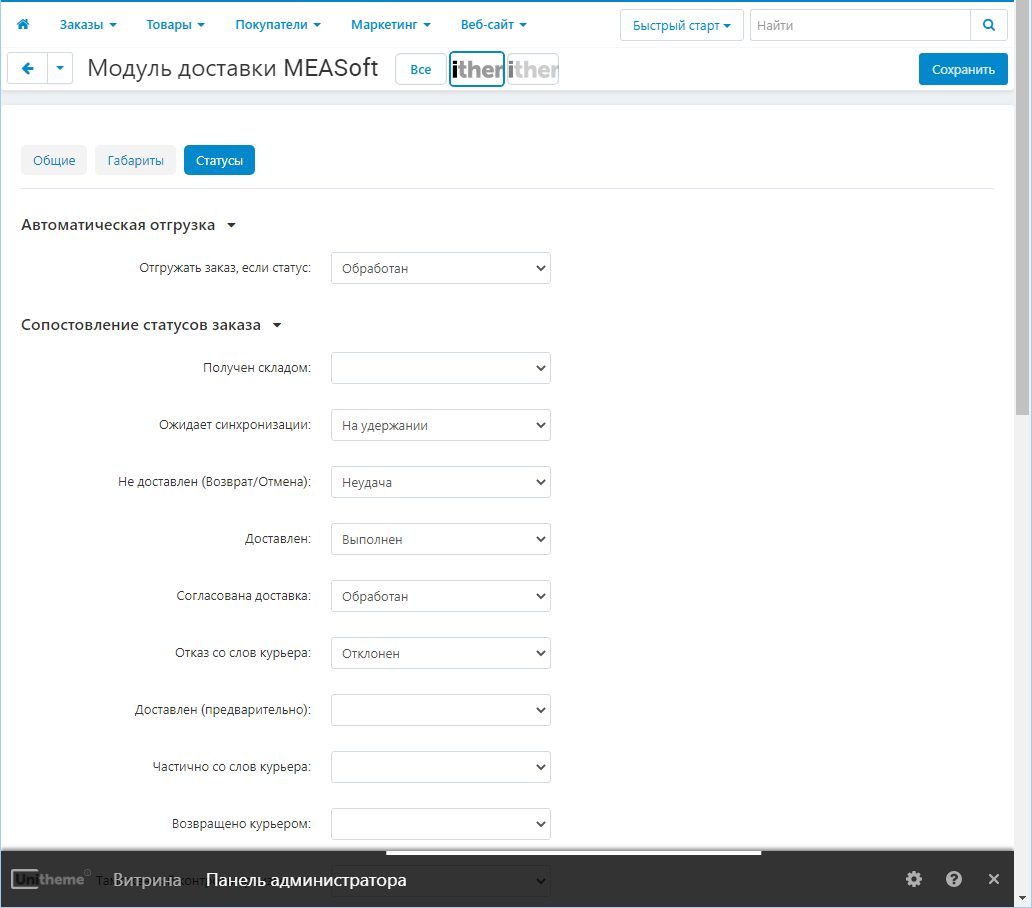
Task: Open the Возвращено курьером dropdown
Action: click(x=441, y=824)
